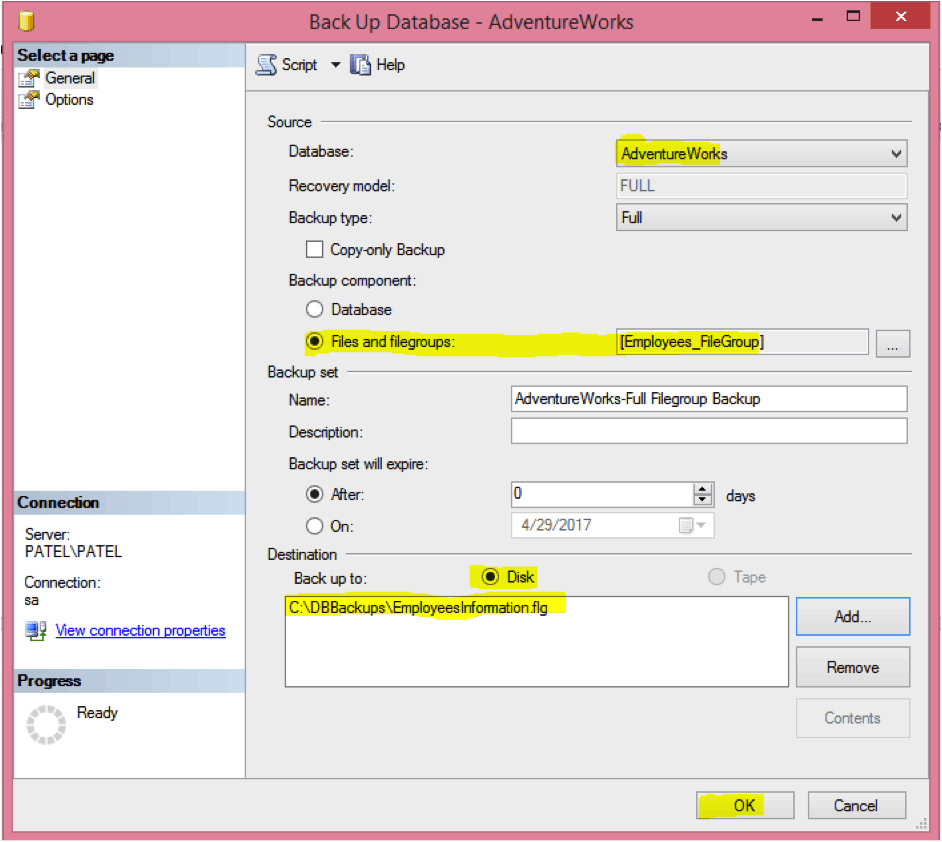
Task: Click the backup set Name field
Action: tap(709, 399)
